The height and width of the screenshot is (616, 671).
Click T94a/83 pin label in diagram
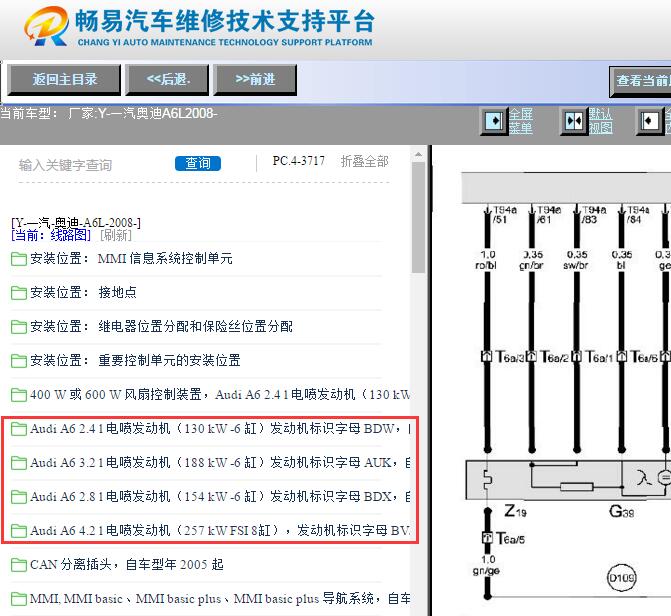pyautogui.click(x=594, y=215)
